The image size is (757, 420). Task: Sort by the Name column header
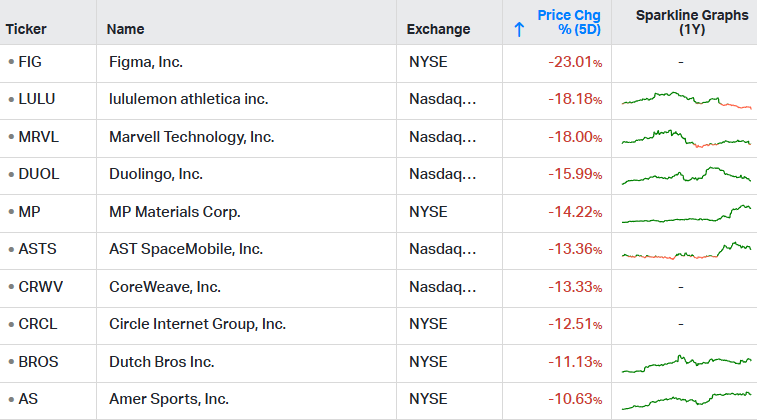pyautogui.click(x=126, y=29)
